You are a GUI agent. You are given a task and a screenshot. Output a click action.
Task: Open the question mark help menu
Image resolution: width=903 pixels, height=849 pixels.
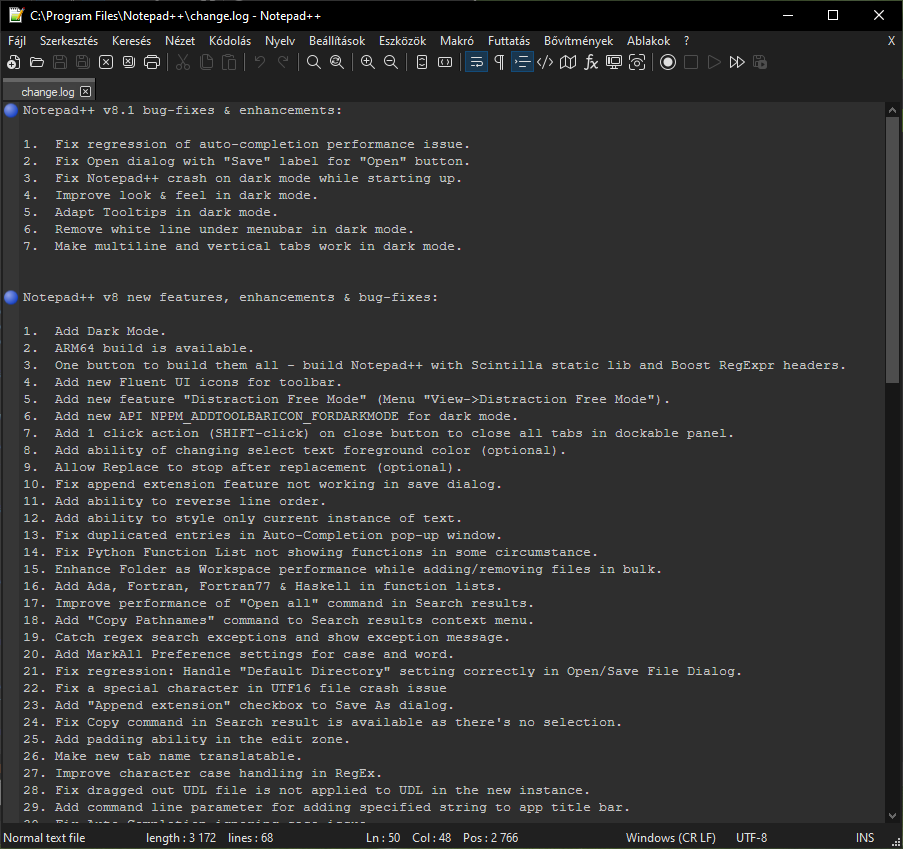(x=686, y=41)
